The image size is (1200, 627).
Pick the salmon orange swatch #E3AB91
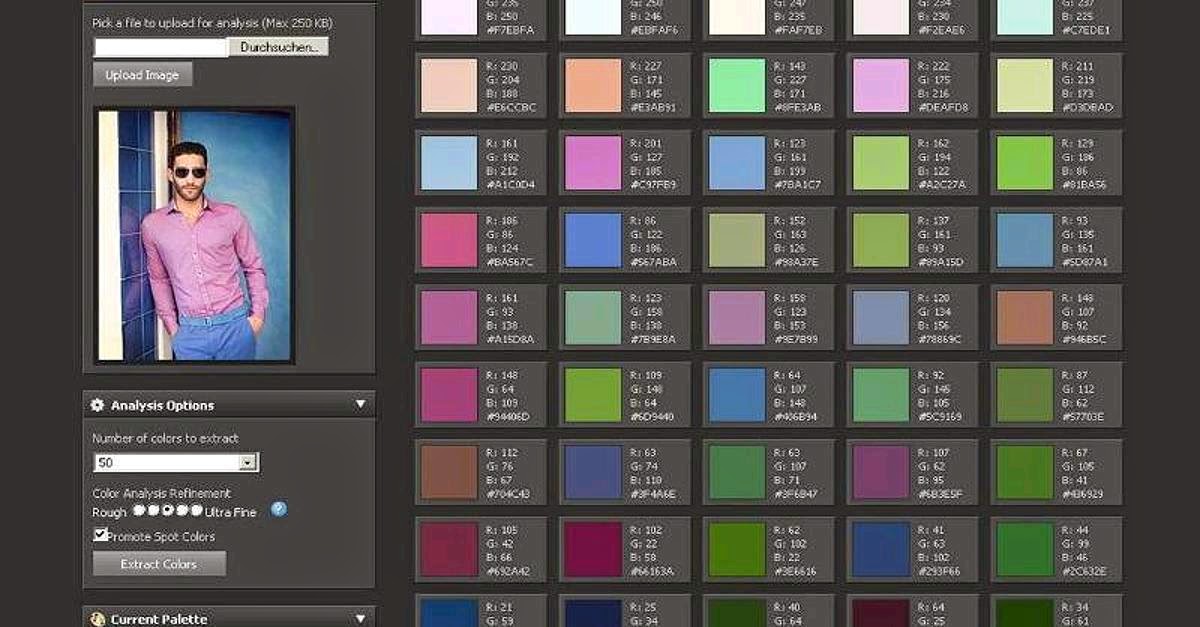(x=593, y=85)
